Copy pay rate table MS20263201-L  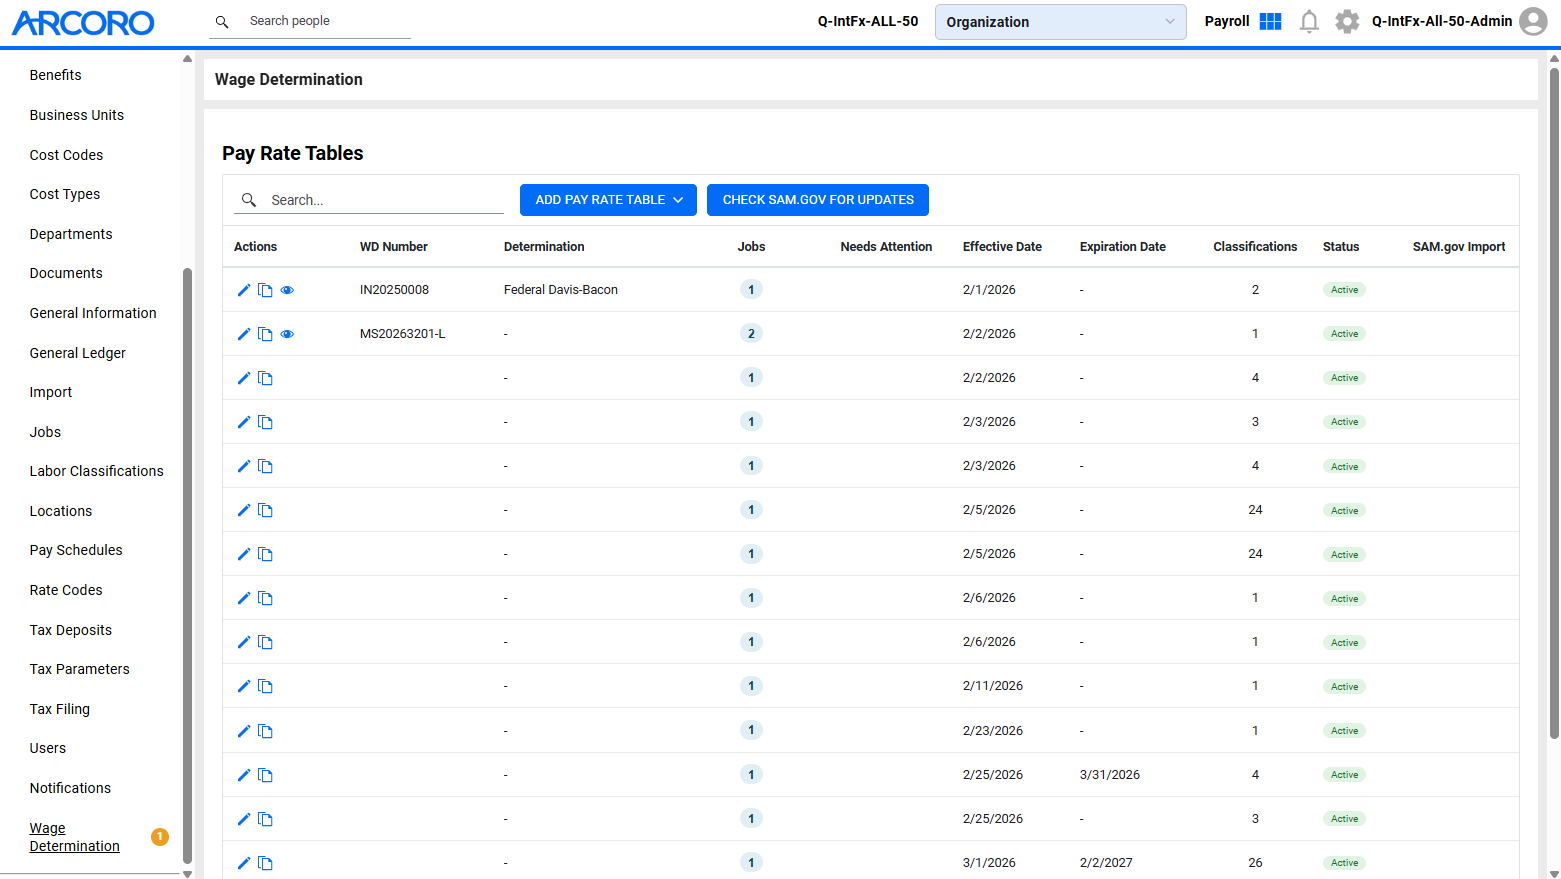click(265, 334)
